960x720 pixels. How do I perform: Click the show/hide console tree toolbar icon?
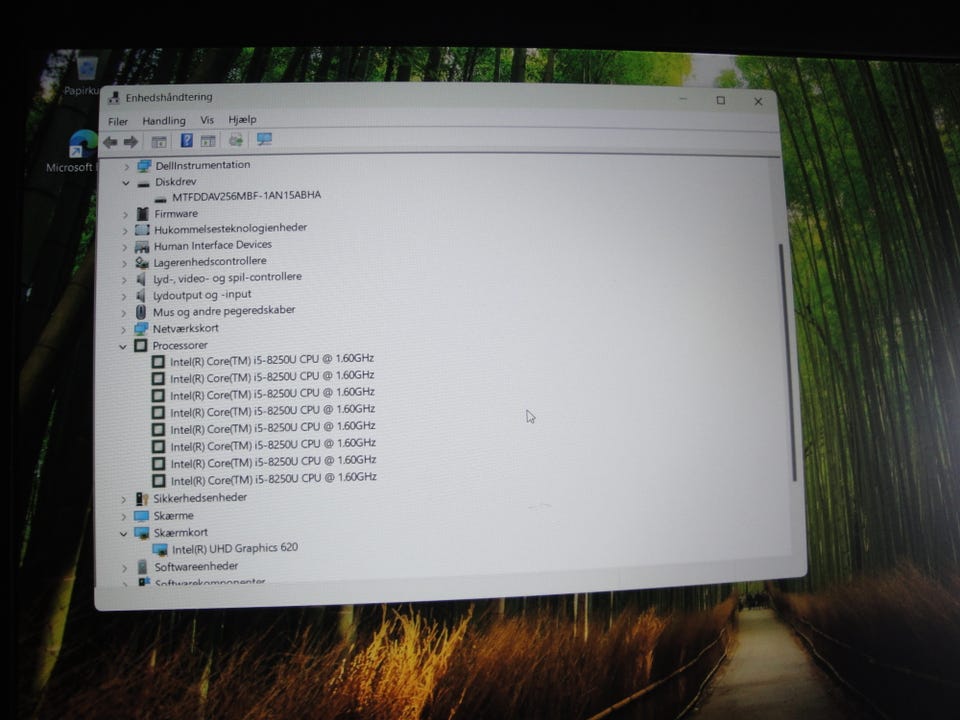(x=159, y=142)
